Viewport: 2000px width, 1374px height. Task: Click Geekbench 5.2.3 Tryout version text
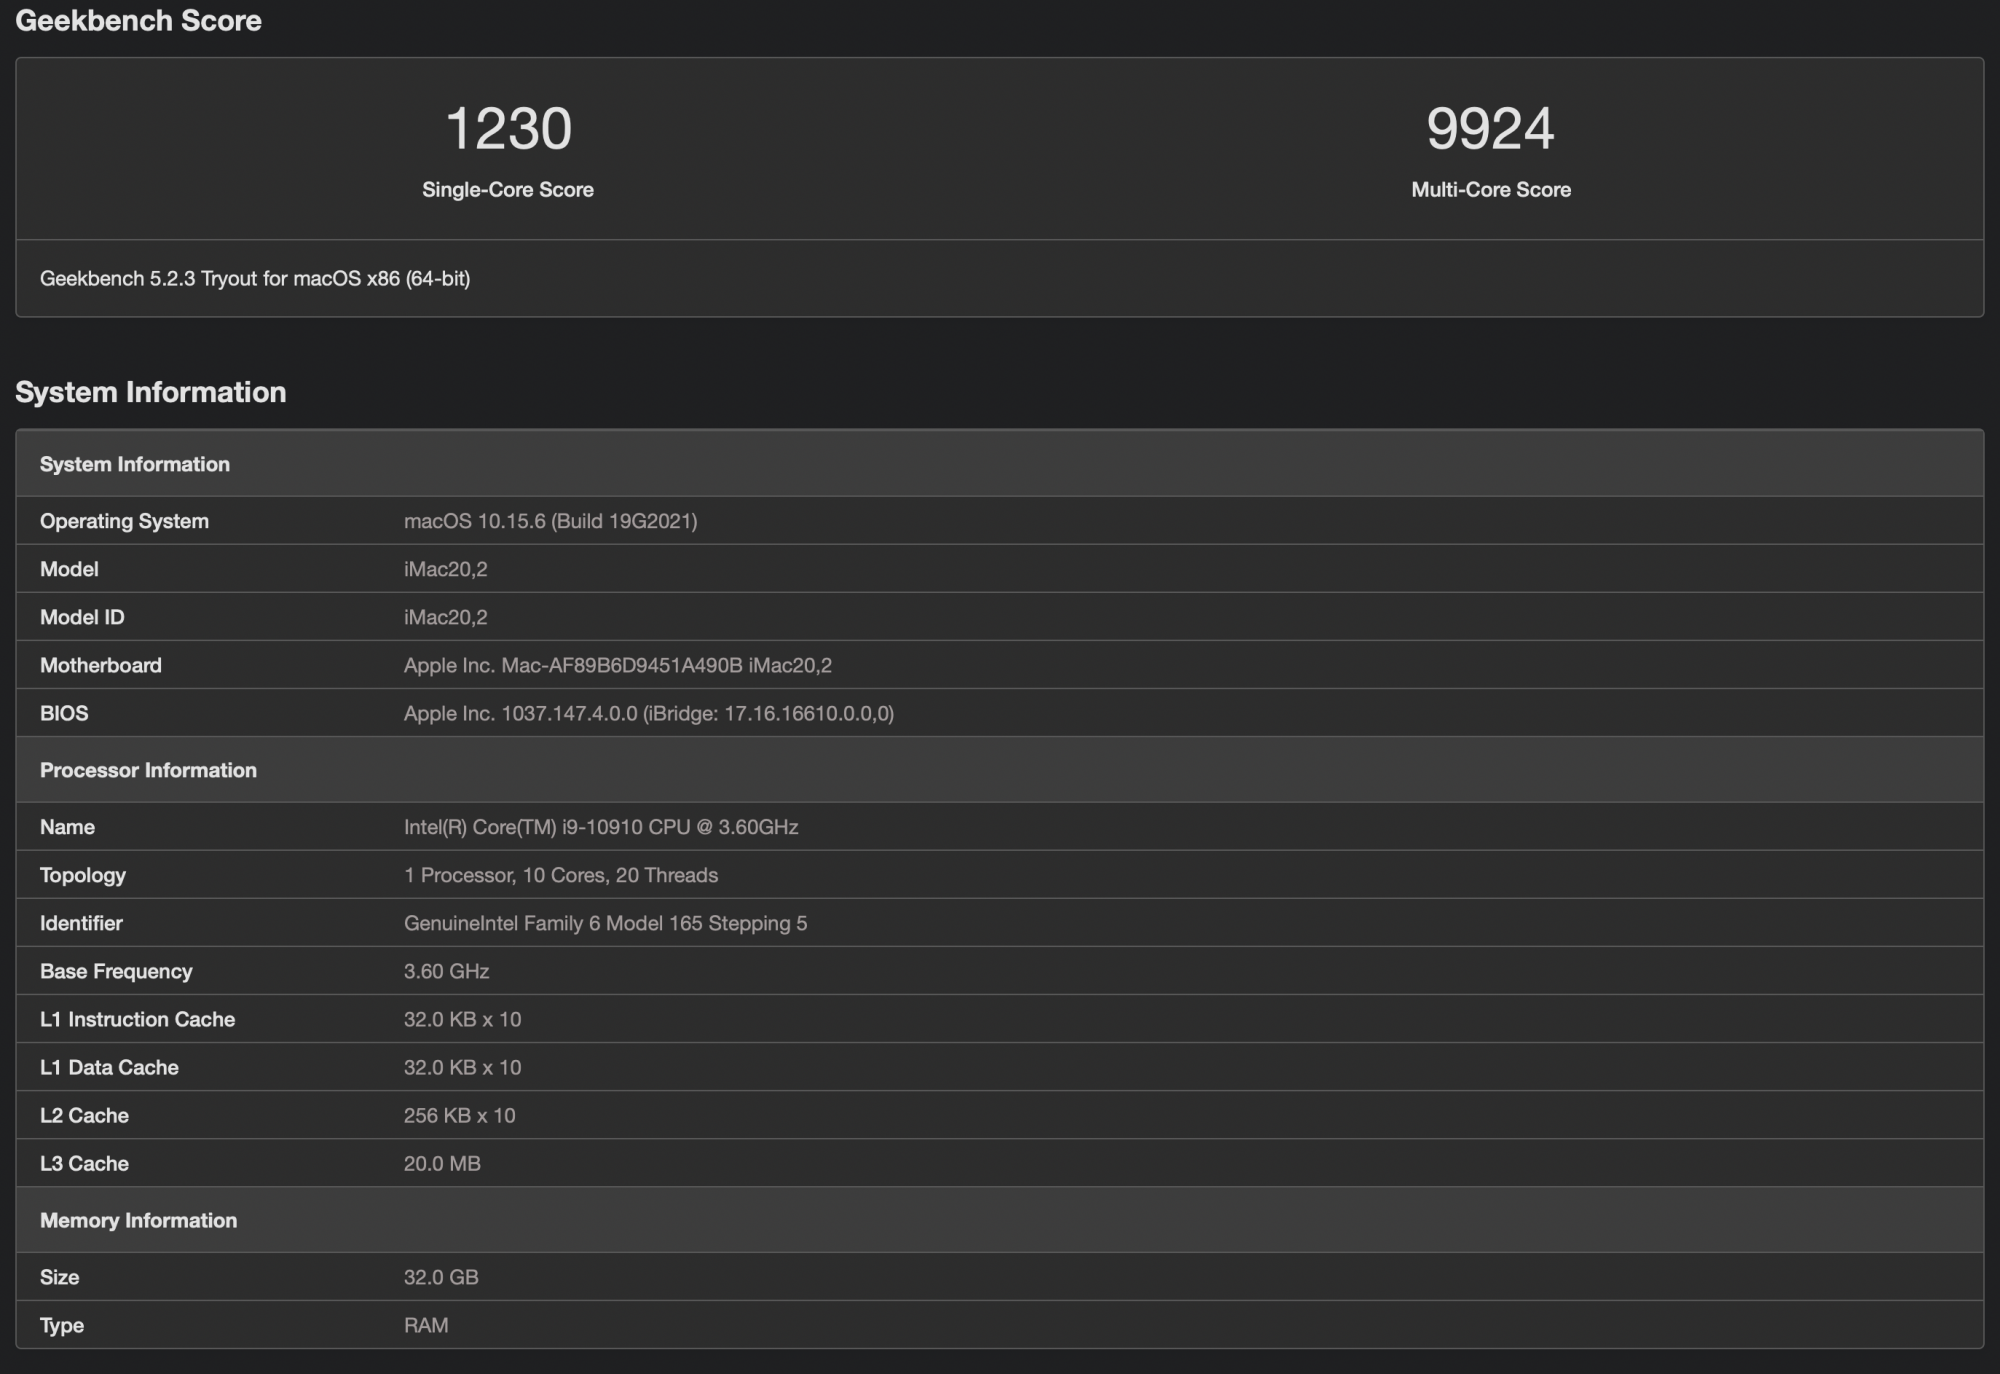[255, 279]
